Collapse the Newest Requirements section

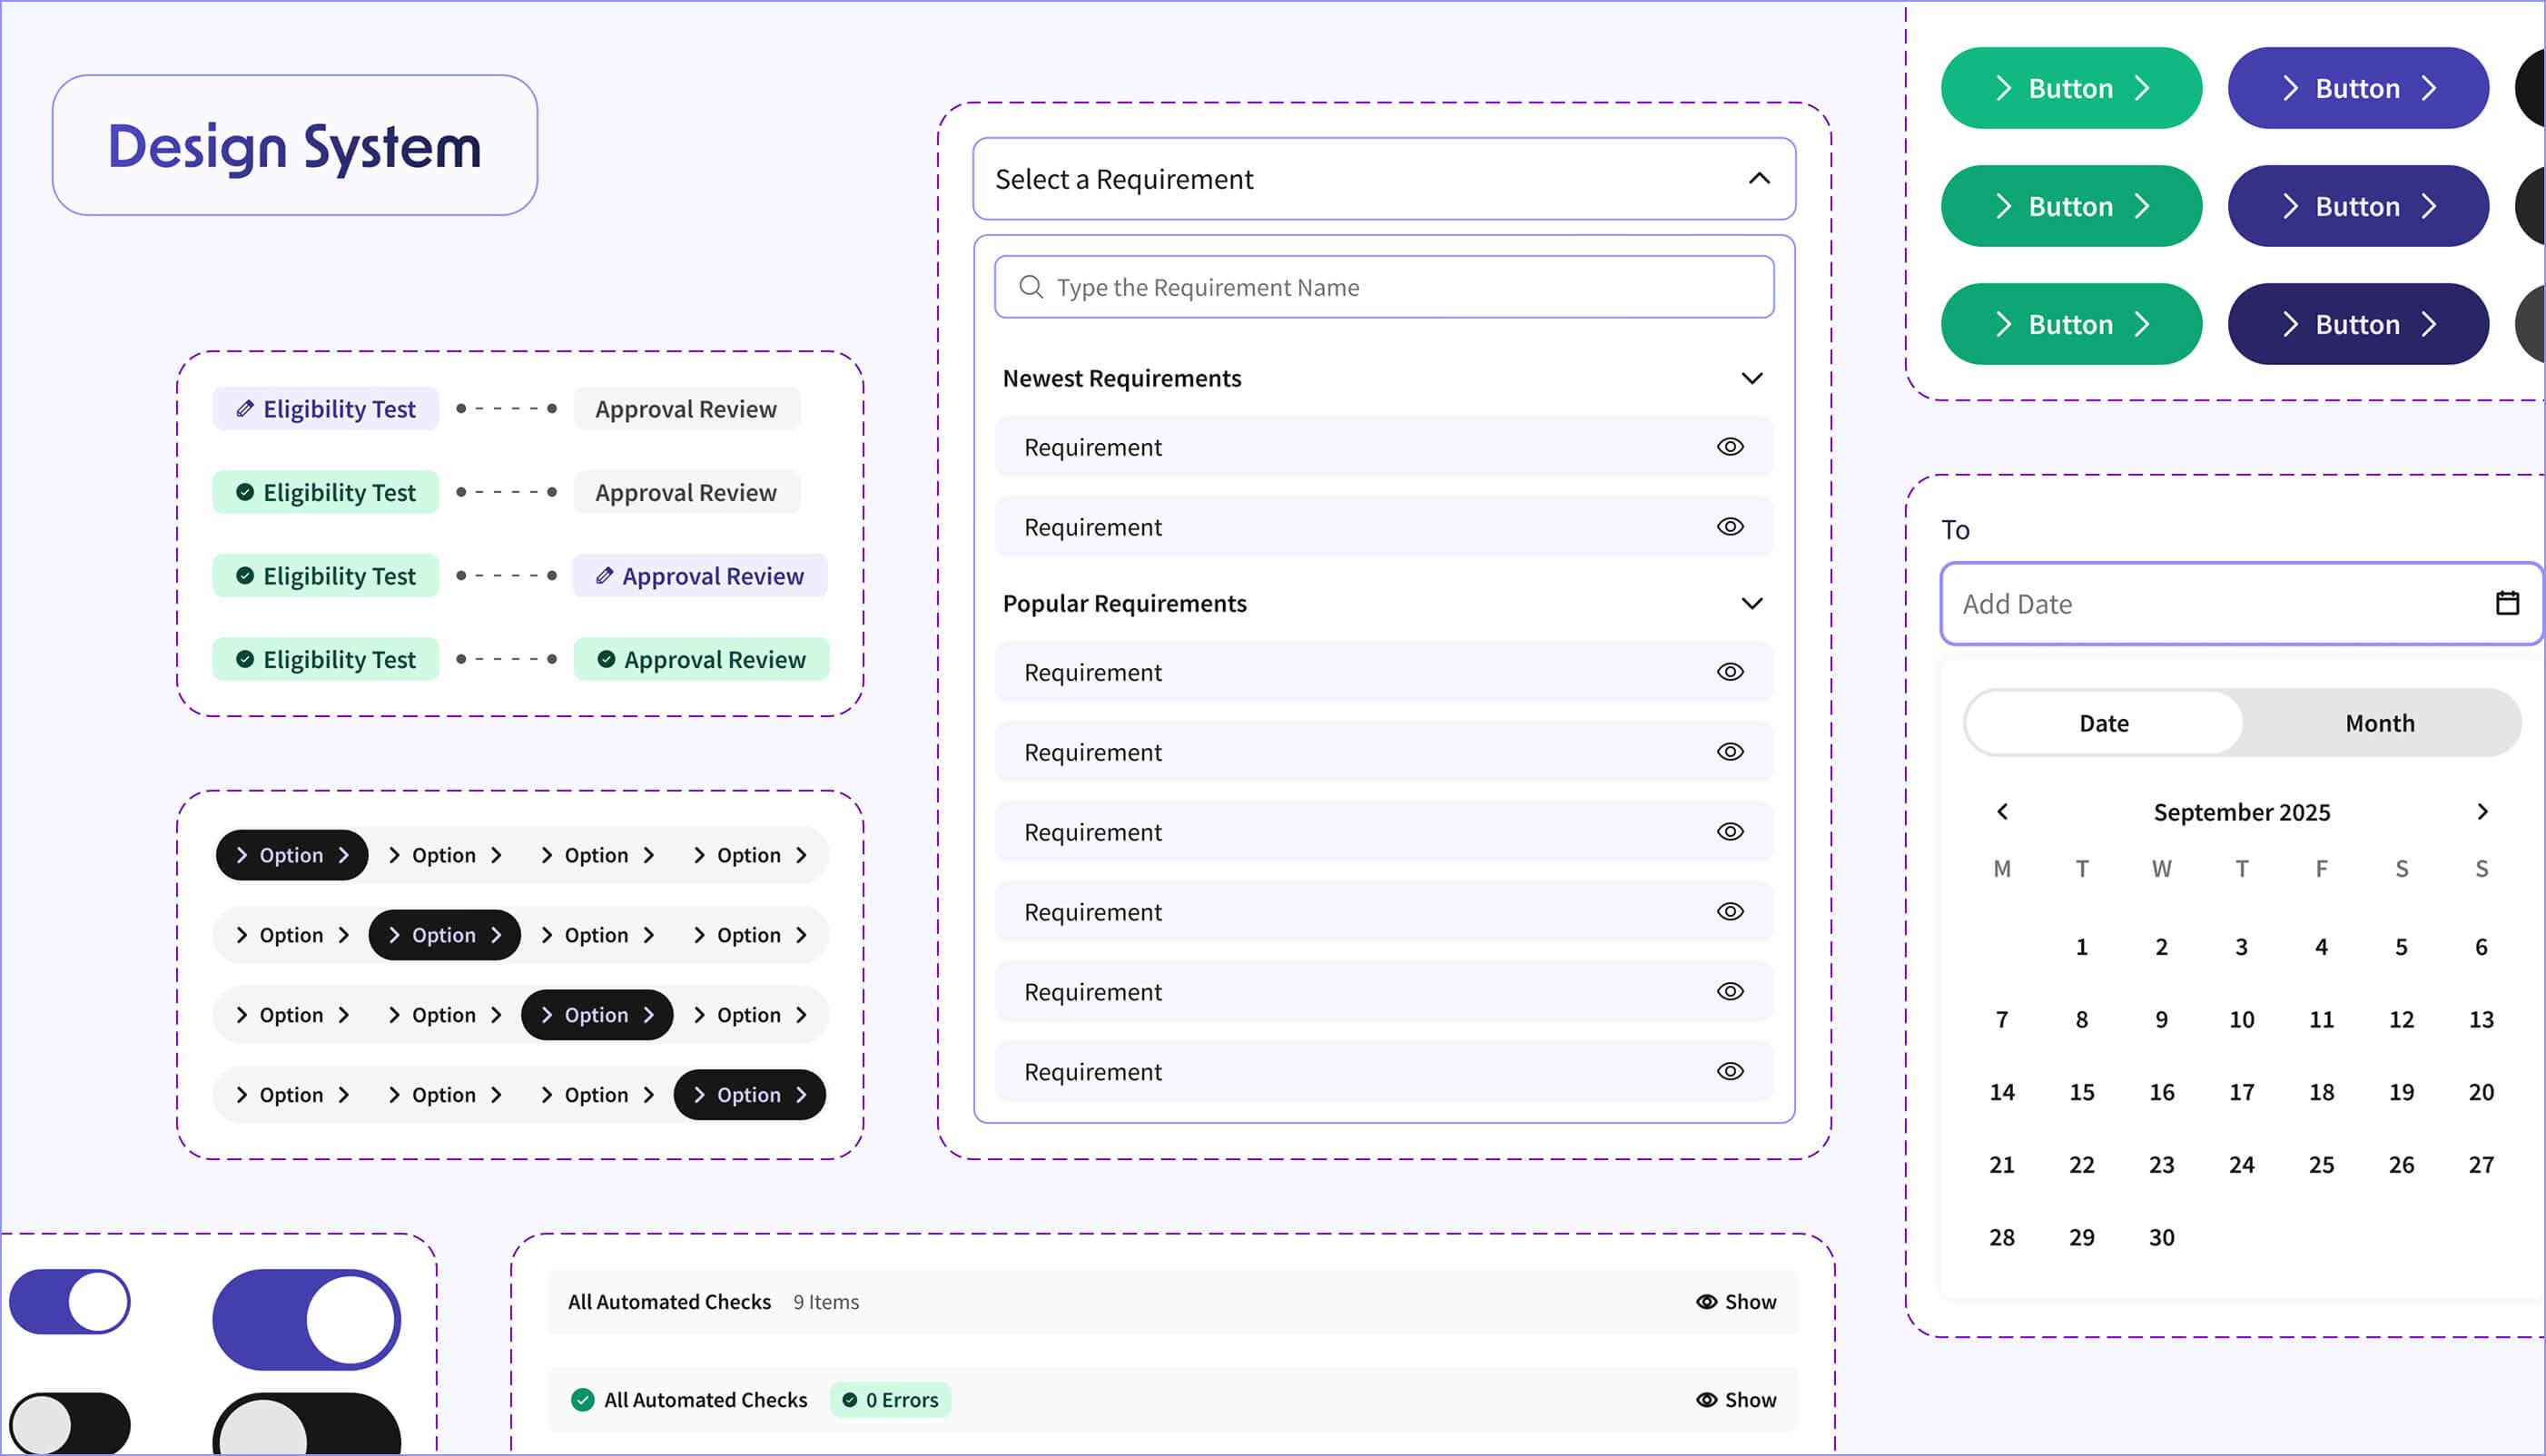pyautogui.click(x=1752, y=378)
